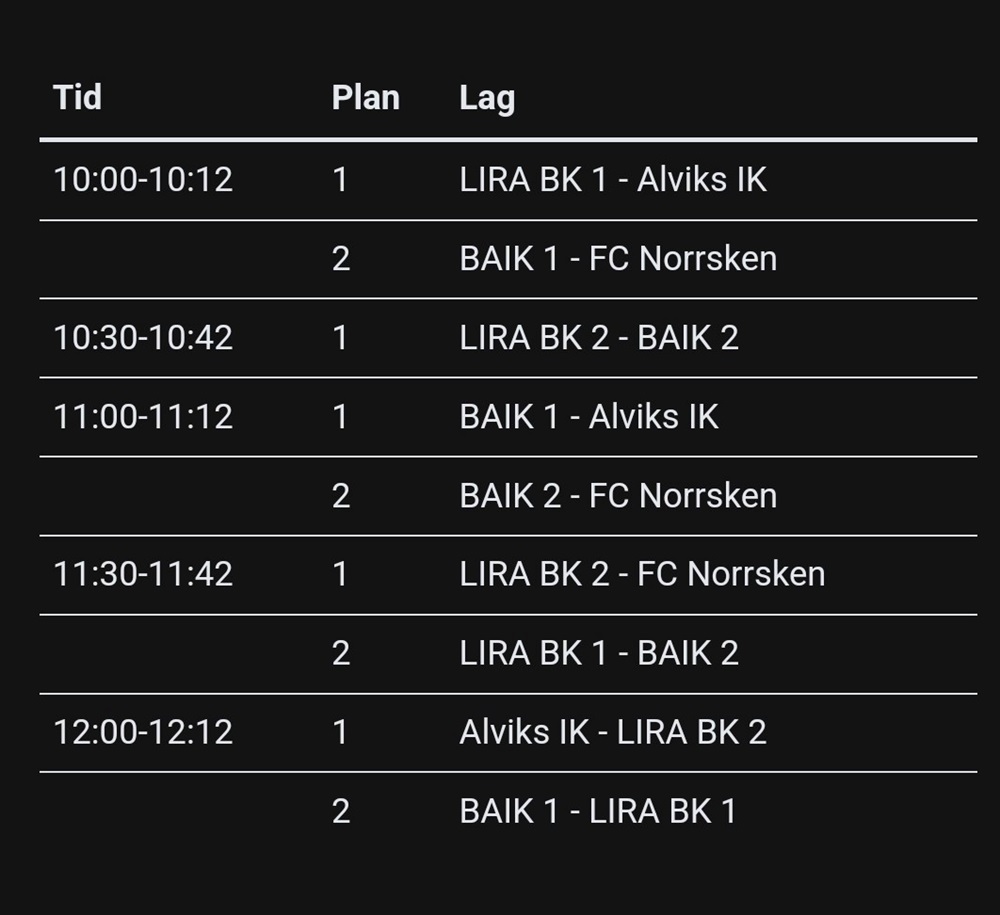Open the BAIK 2 - FC Norrsken match
The image size is (1000, 915).
coord(618,496)
